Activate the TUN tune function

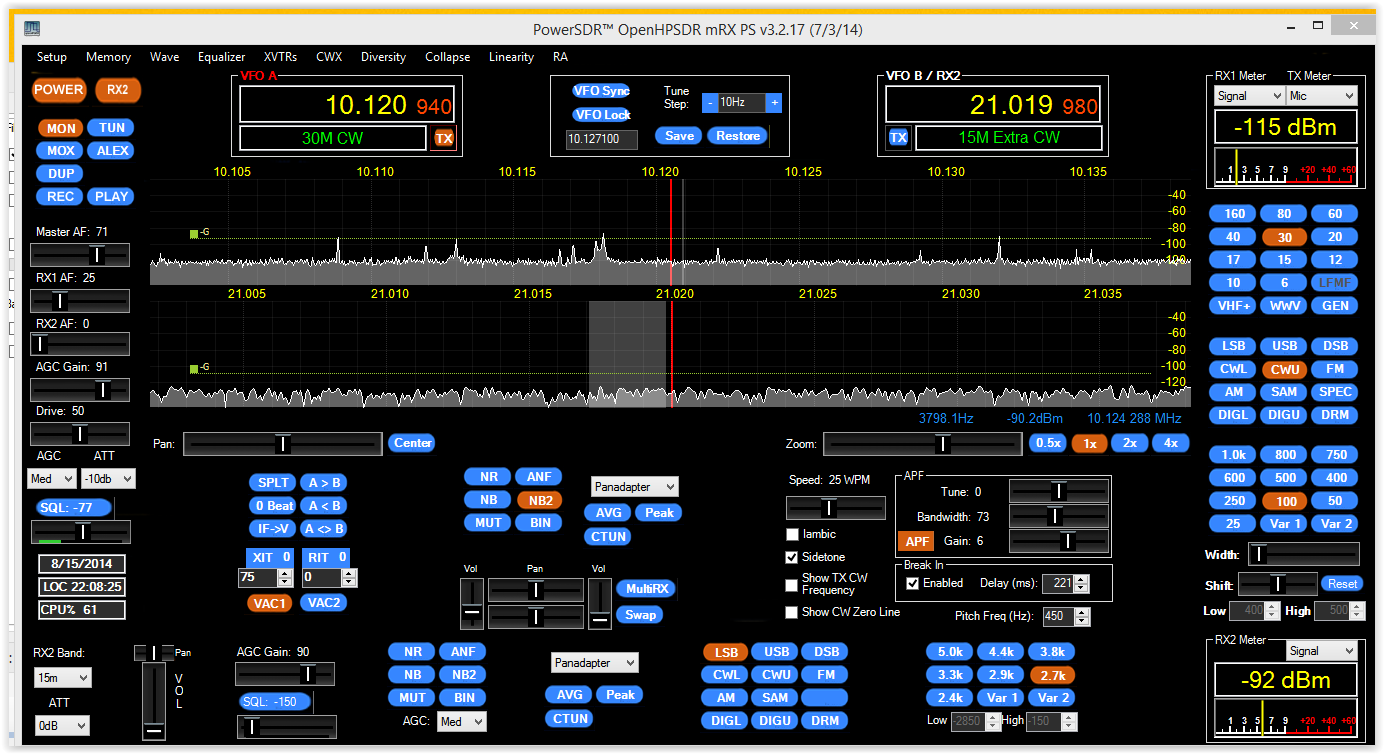(110, 127)
